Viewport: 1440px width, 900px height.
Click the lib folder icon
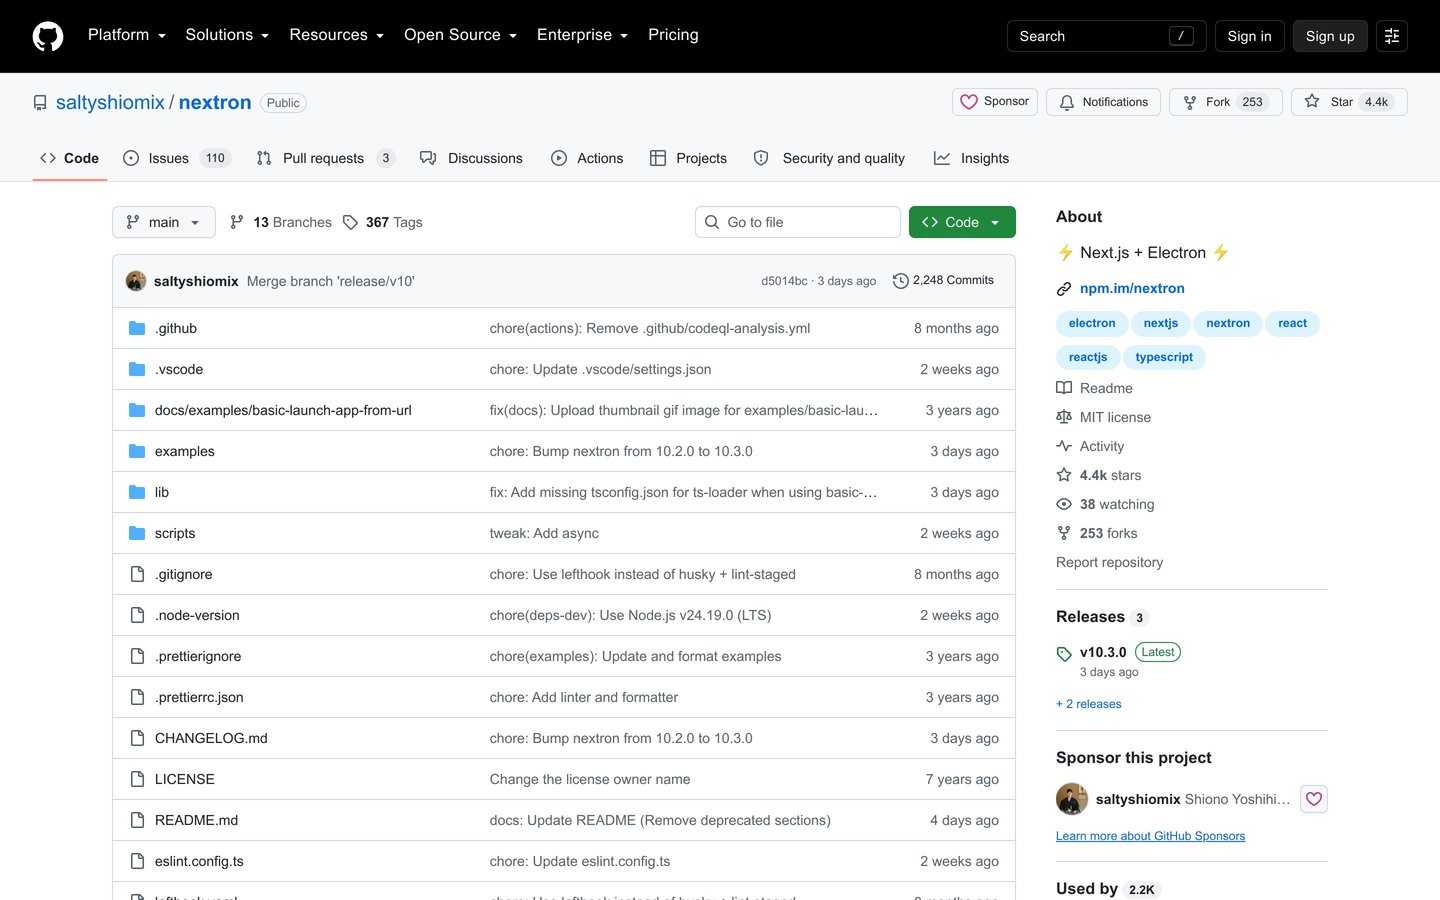click(x=137, y=492)
